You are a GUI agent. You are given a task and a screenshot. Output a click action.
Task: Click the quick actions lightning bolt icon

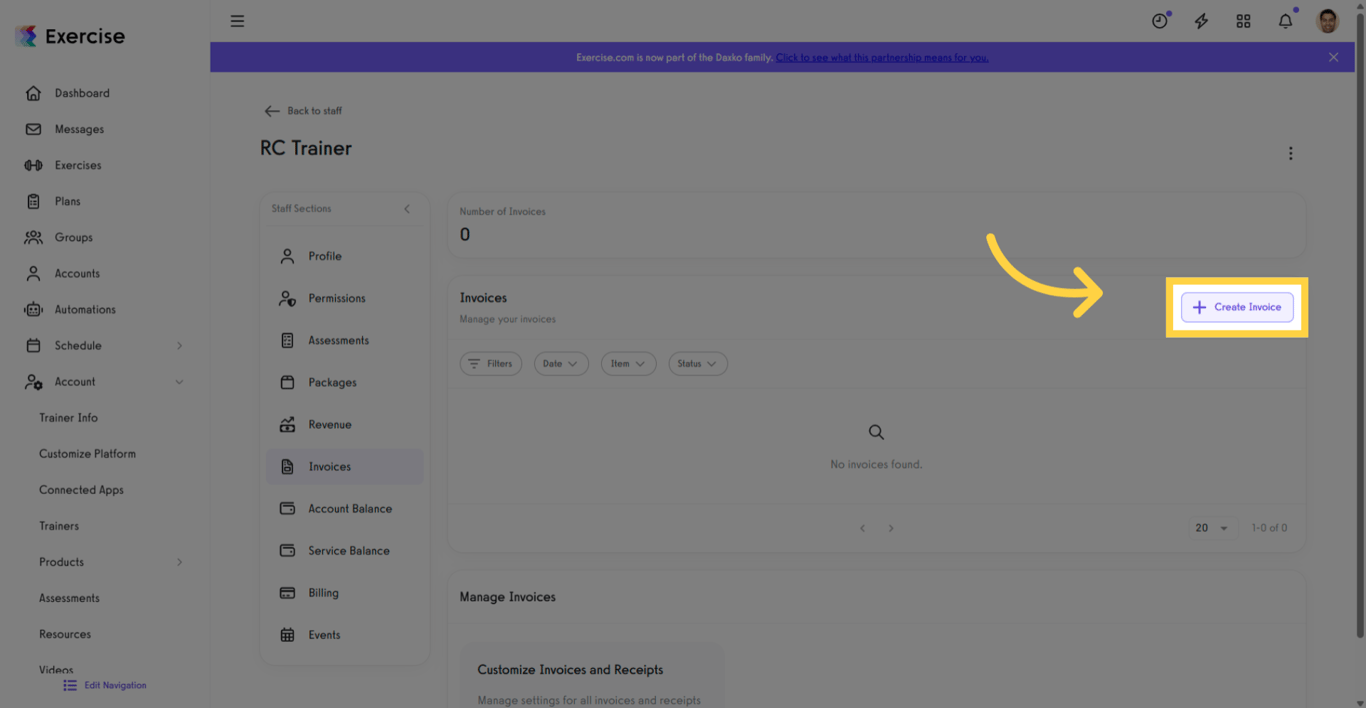tap(1201, 20)
